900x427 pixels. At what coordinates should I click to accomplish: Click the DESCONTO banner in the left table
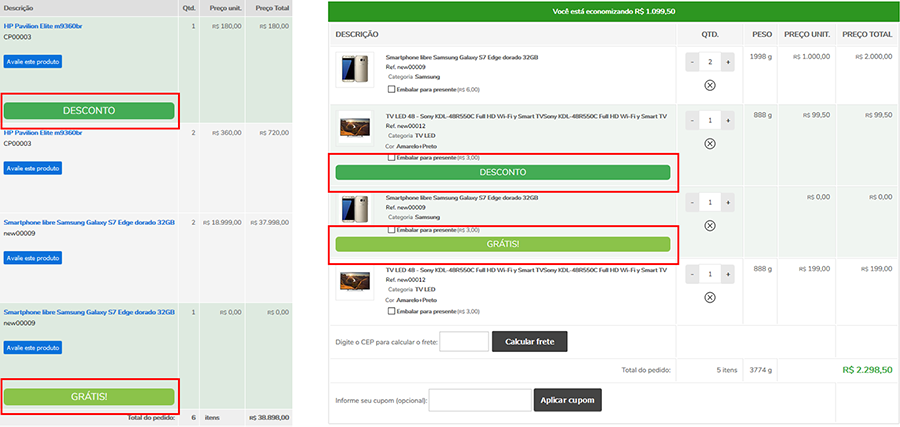pyautogui.click(x=89, y=111)
